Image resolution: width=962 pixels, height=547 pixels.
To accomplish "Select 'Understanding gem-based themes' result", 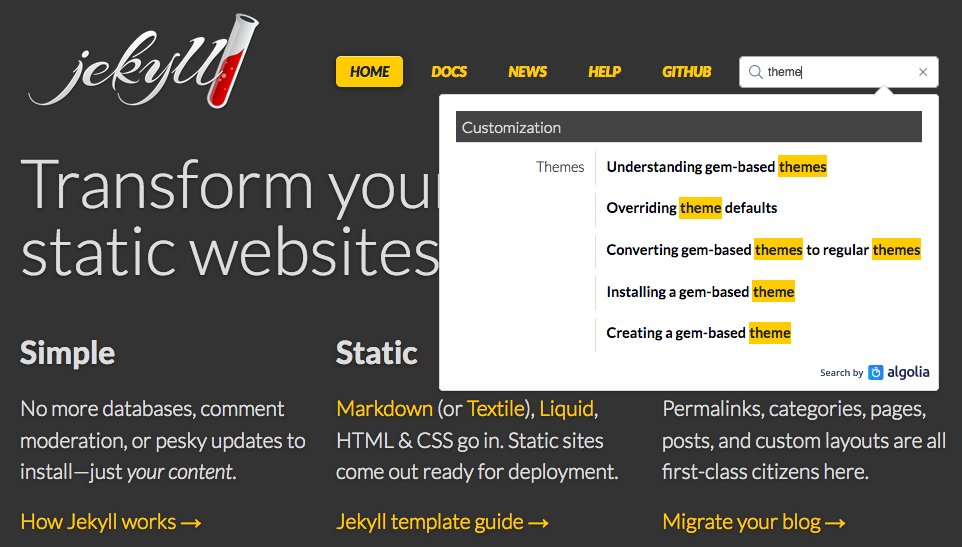I will click(x=717, y=167).
